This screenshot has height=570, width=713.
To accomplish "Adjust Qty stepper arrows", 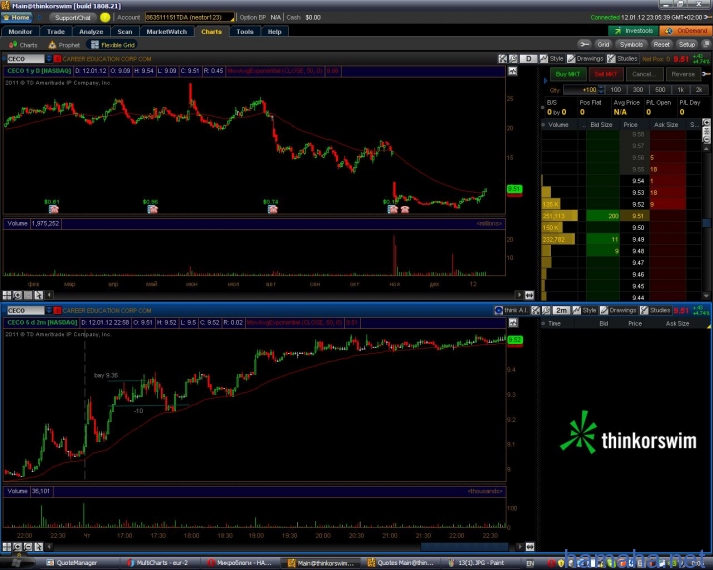I will 601,90.
